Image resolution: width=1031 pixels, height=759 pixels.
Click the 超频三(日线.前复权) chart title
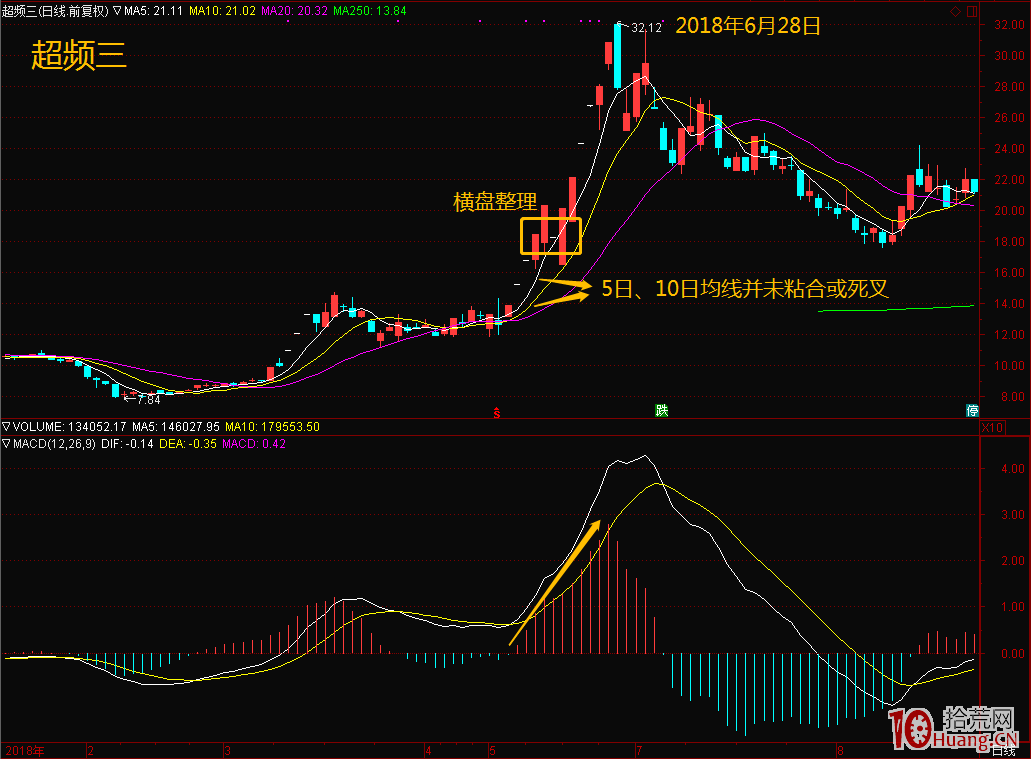pos(55,11)
